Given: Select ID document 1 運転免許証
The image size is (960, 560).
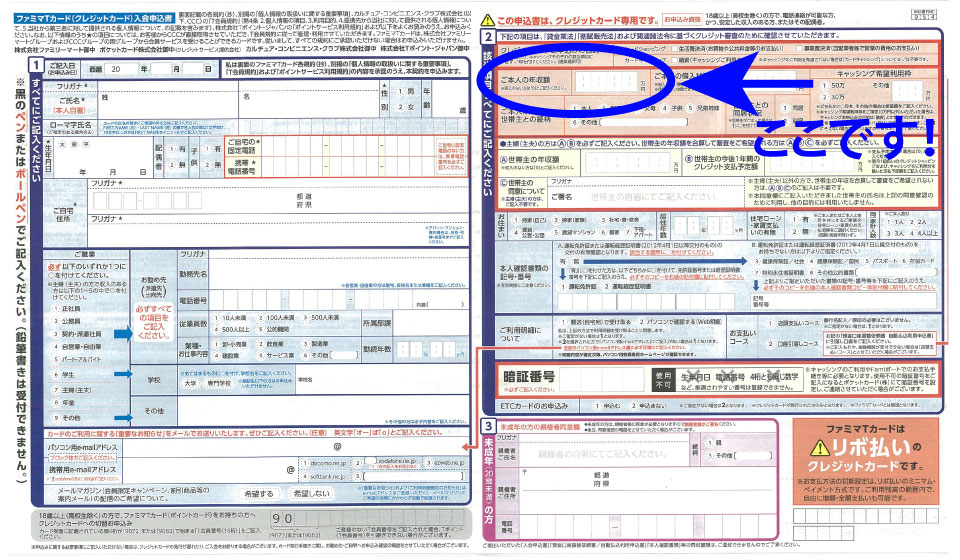Looking at the screenshot, I should click(577, 286).
